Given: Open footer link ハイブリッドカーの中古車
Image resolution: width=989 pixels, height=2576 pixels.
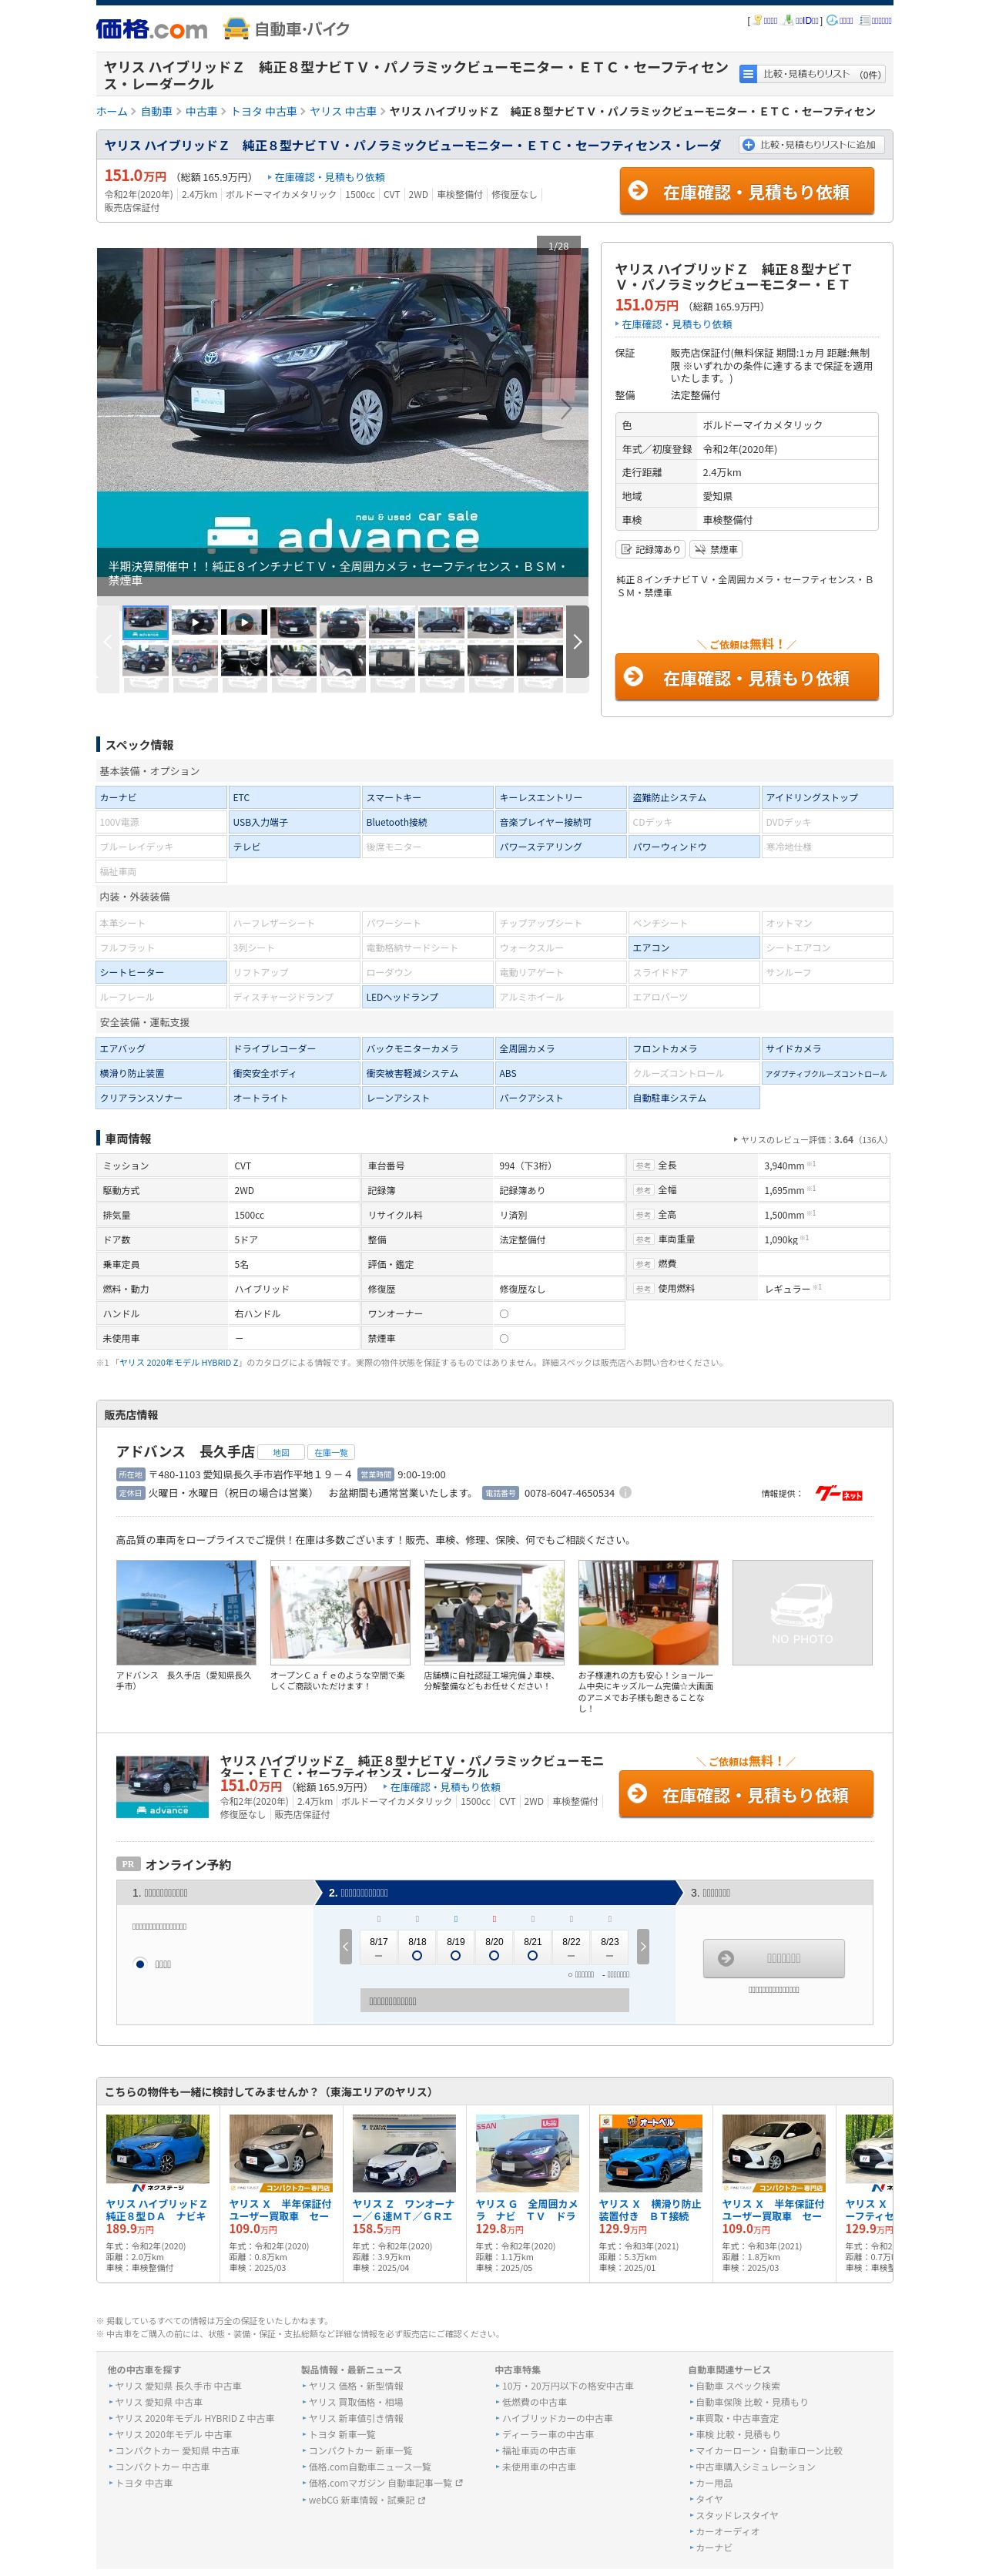Looking at the screenshot, I should tap(557, 2418).
